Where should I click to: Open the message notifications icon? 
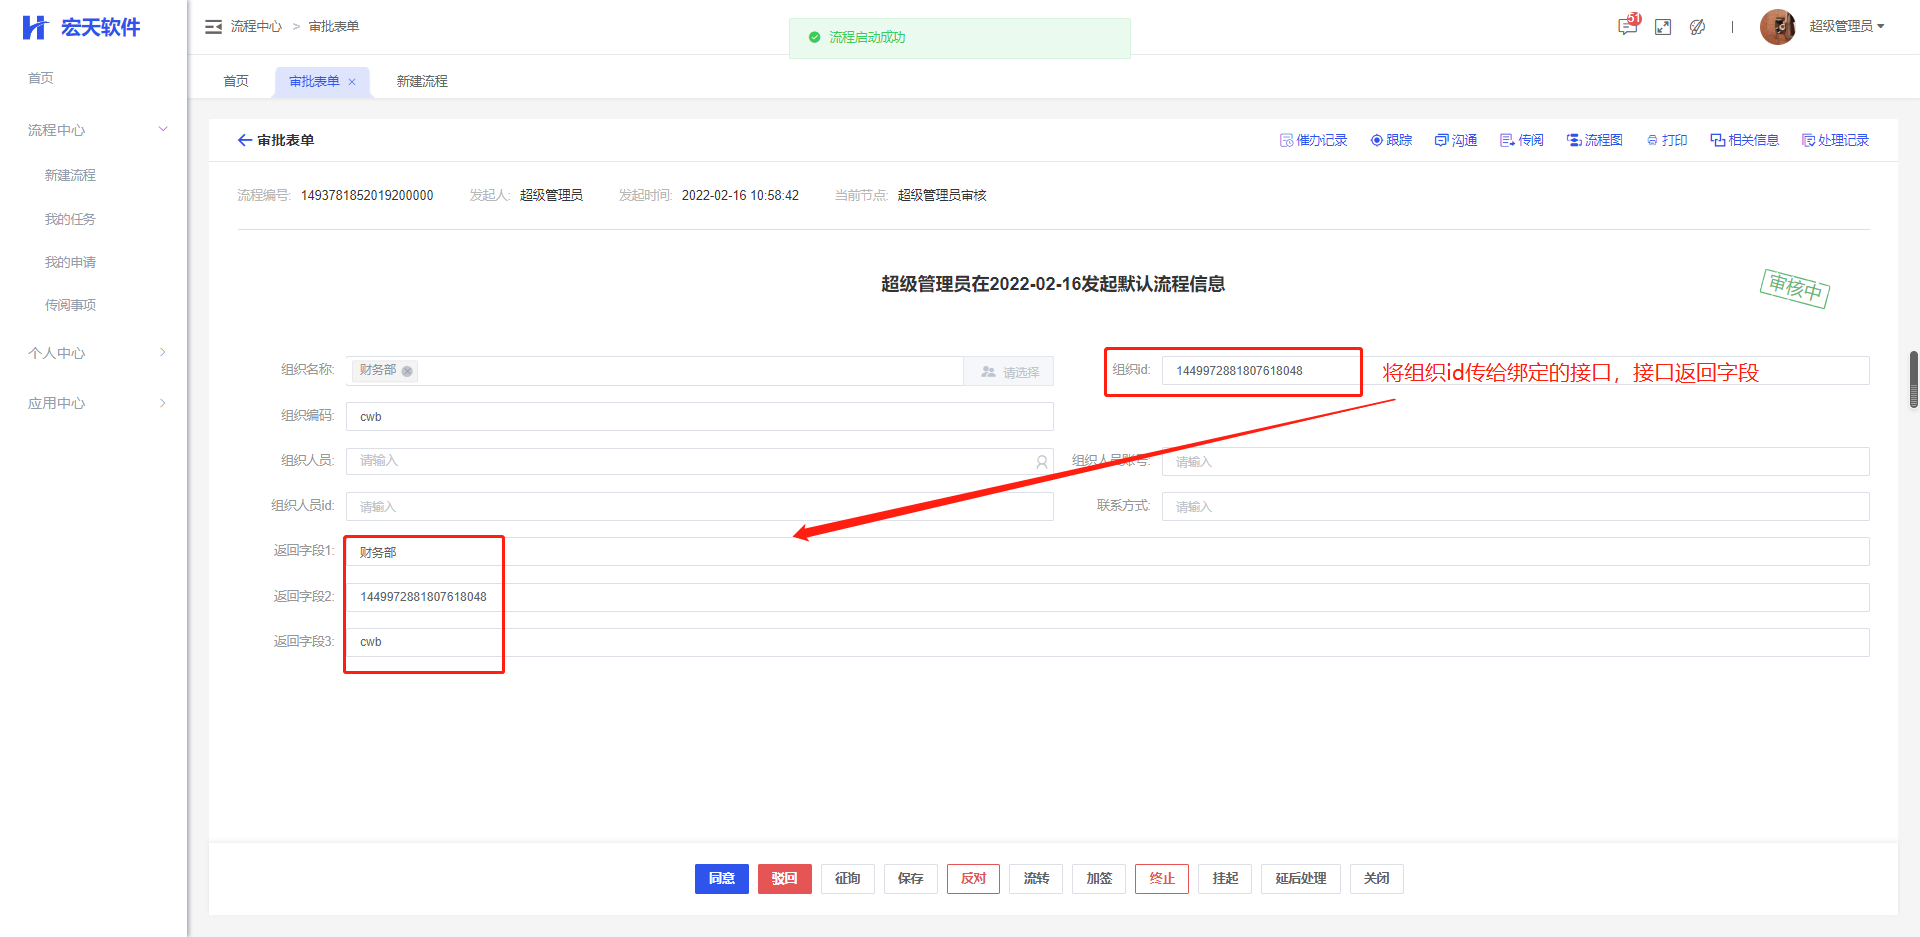tap(1628, 26)
